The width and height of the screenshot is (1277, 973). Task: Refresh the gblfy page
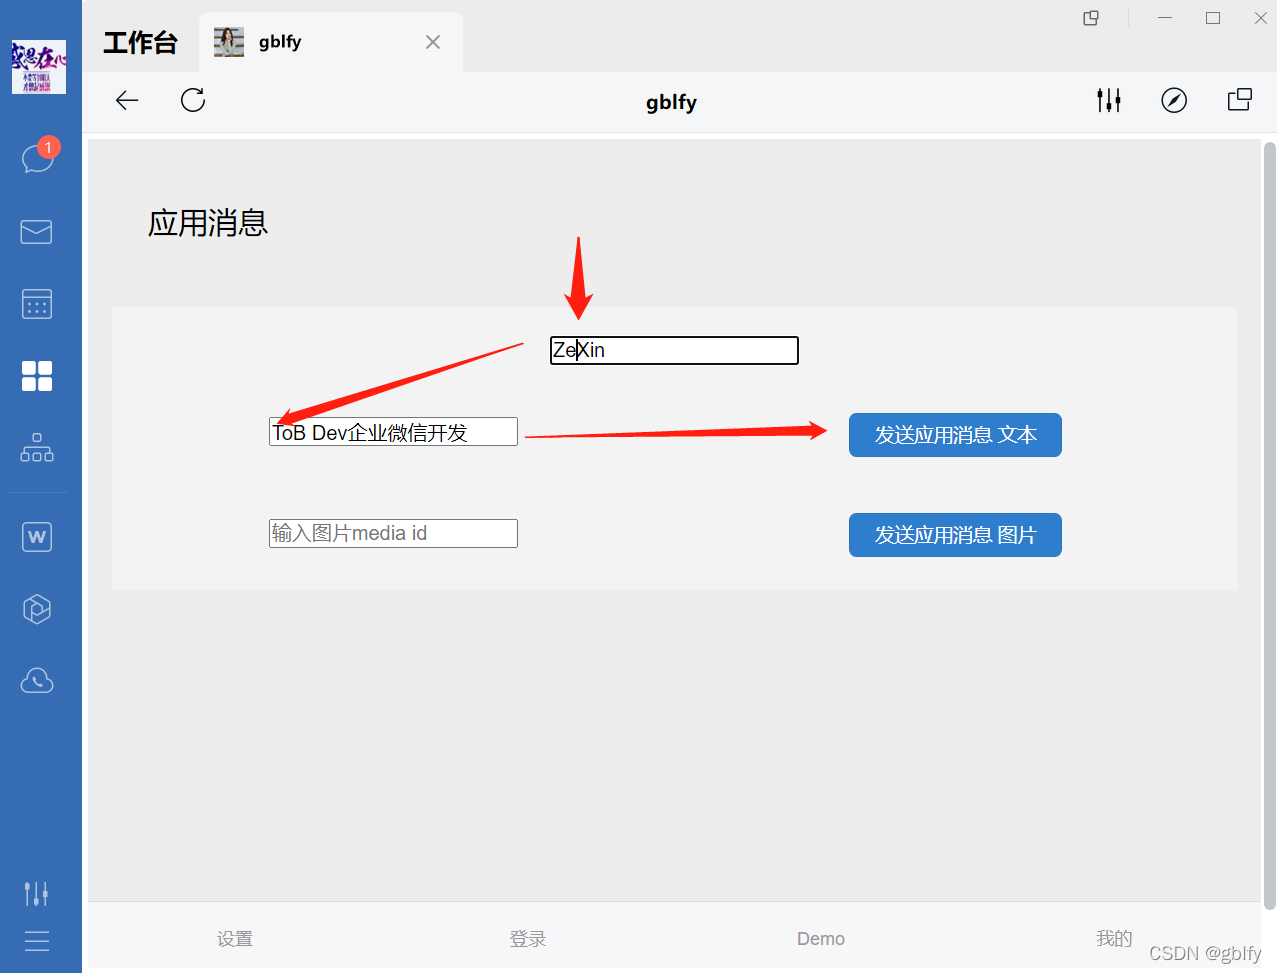coord(192,100)
